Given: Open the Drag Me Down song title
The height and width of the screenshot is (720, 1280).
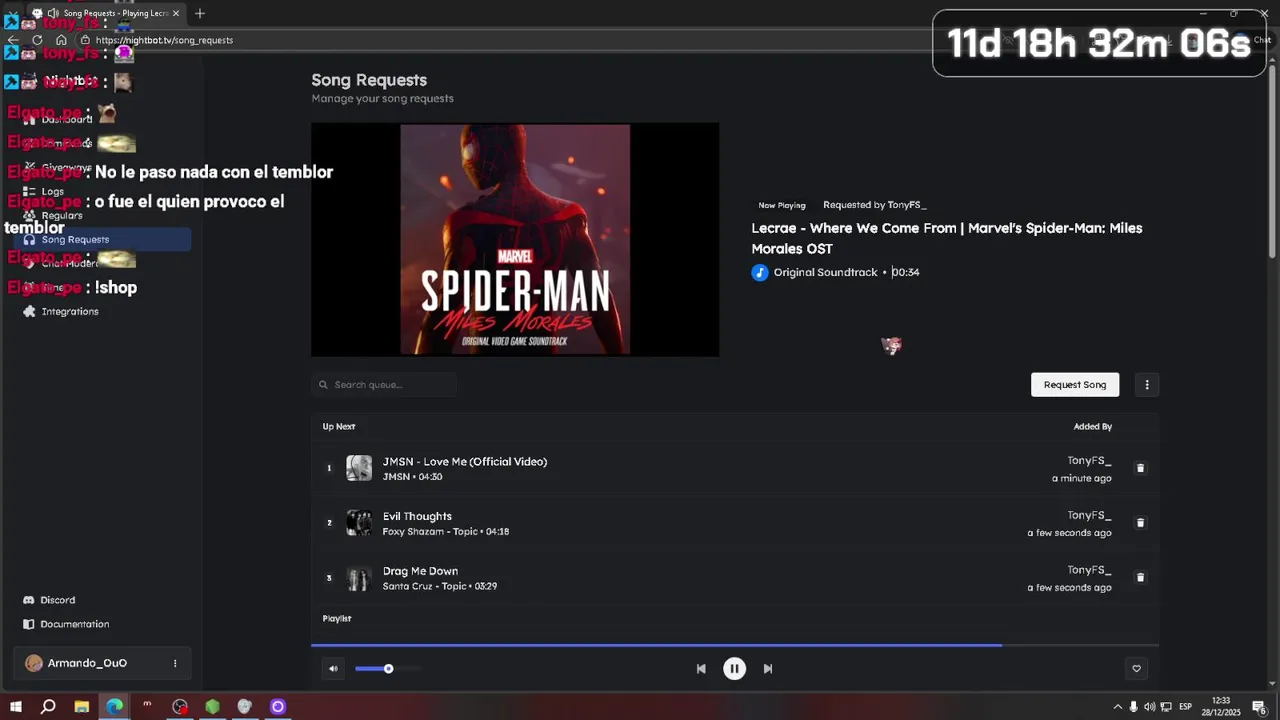Looking at the screenshot, I should (420, 572).
